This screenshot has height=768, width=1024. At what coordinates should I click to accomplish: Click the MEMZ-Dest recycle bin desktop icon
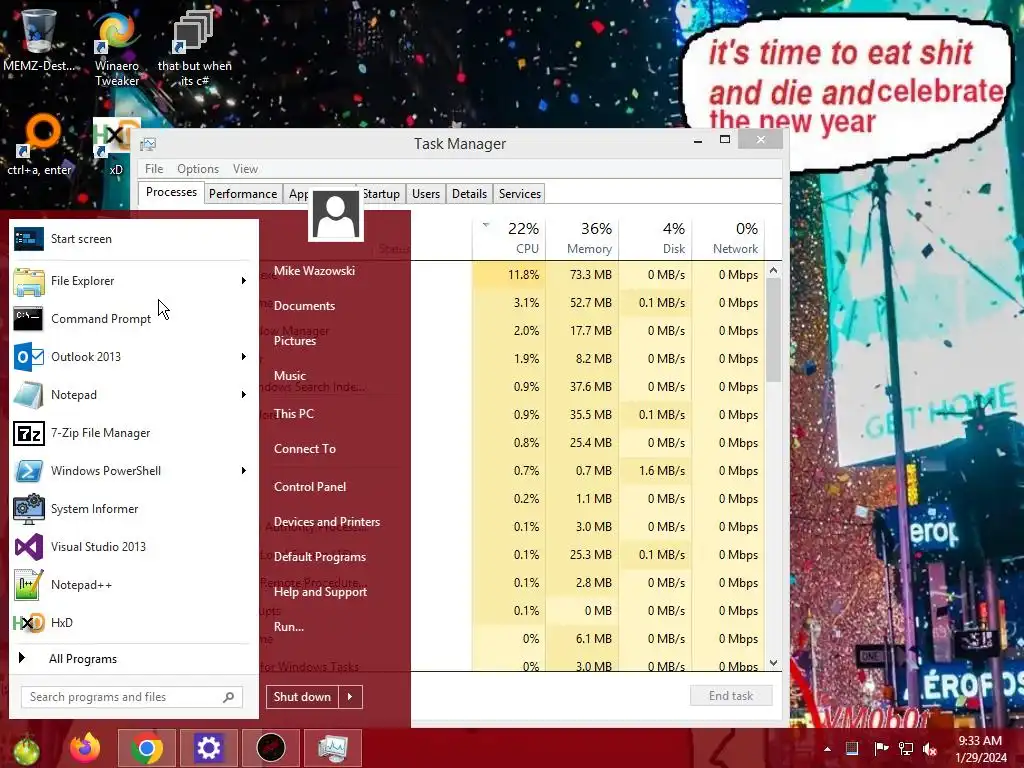tap(39, 40)
